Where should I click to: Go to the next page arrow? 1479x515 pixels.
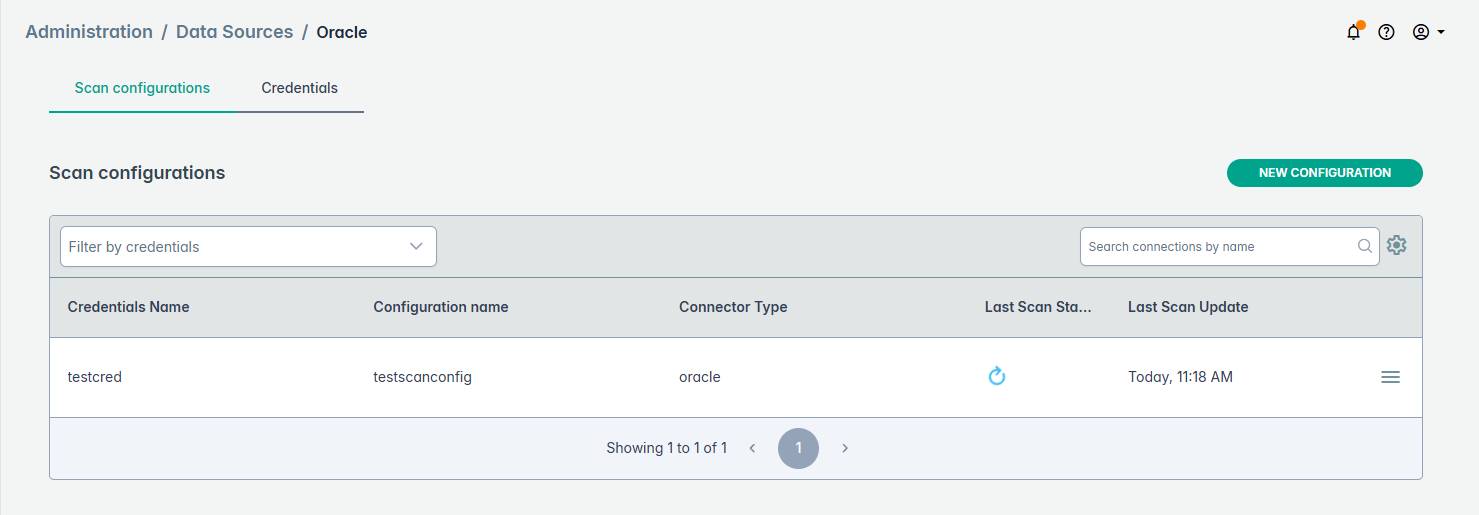tap(845, 448)
